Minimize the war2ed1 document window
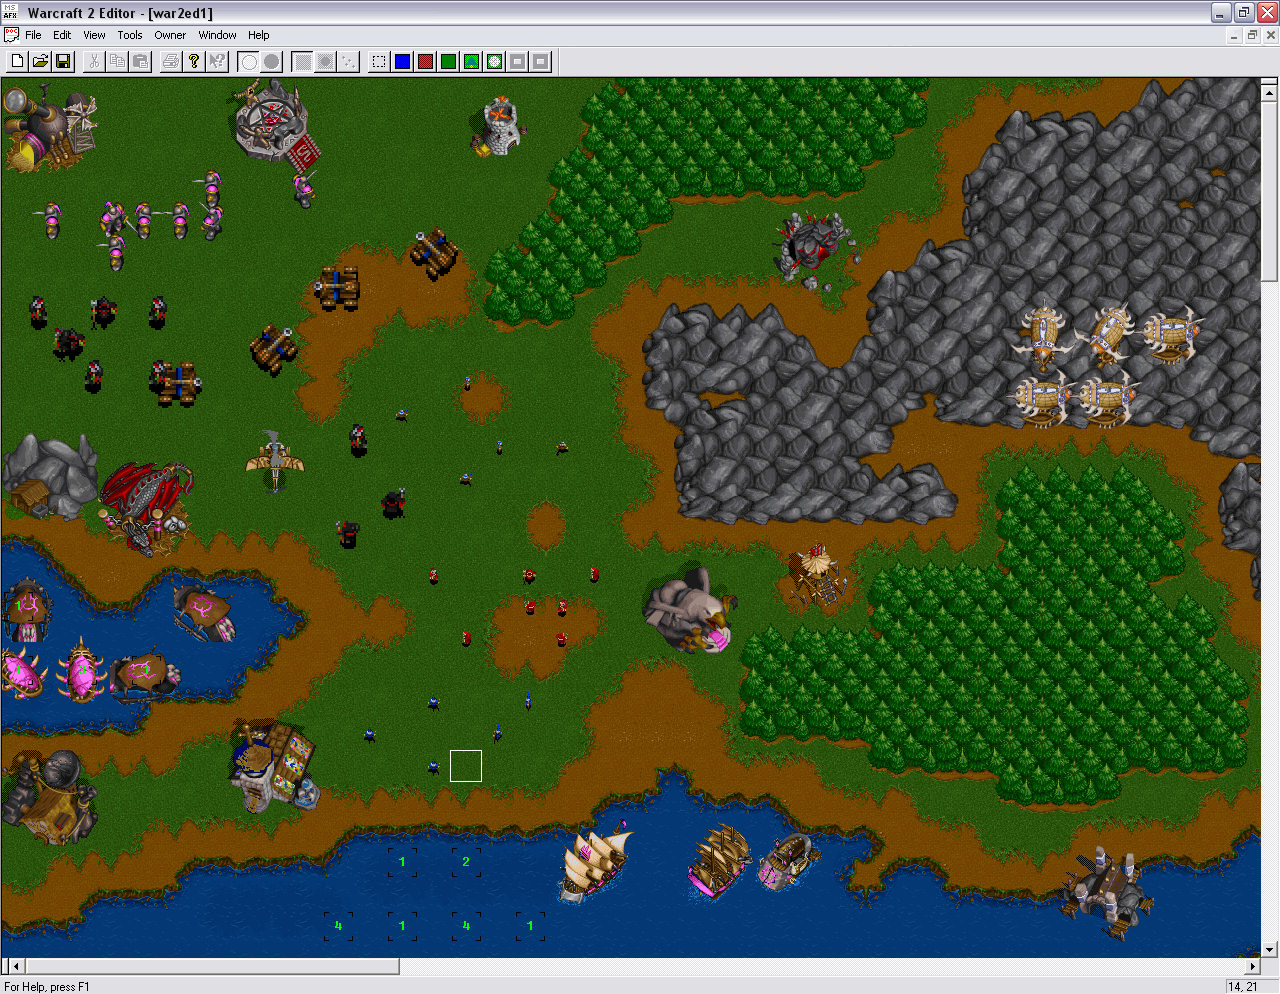Screen dimensions: 1280x994 tap(1235, 35)
